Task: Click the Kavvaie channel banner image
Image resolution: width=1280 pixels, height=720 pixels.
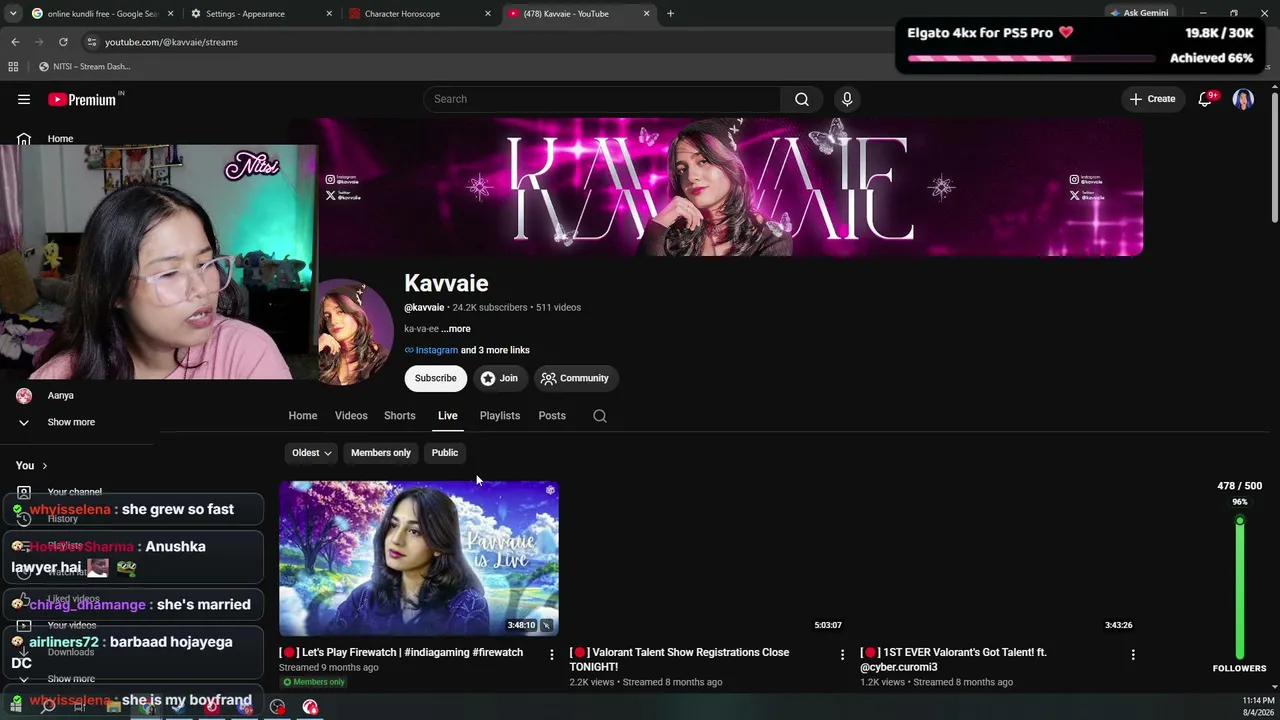Action: click(x=716, y=187)
